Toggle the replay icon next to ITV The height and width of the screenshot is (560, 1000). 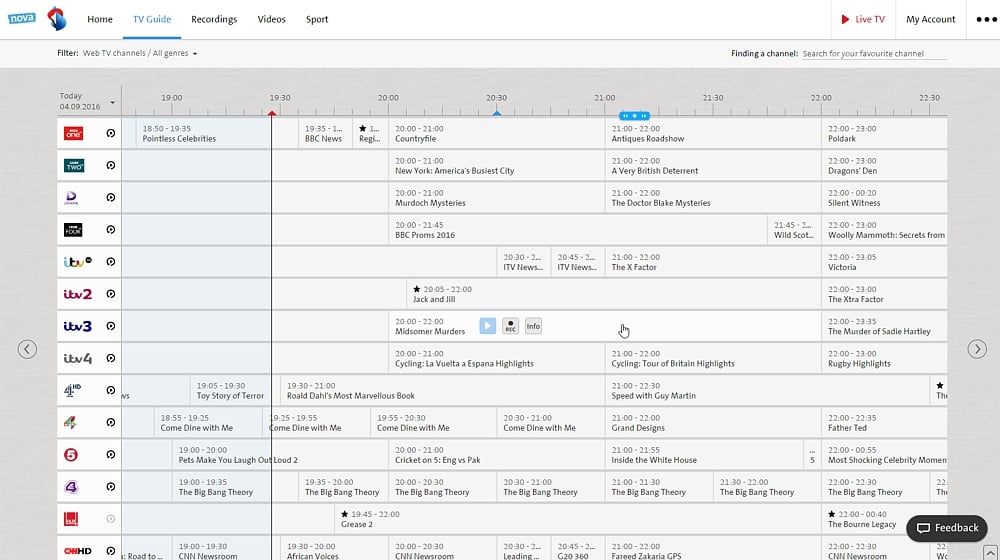click(x=110, y=262)
